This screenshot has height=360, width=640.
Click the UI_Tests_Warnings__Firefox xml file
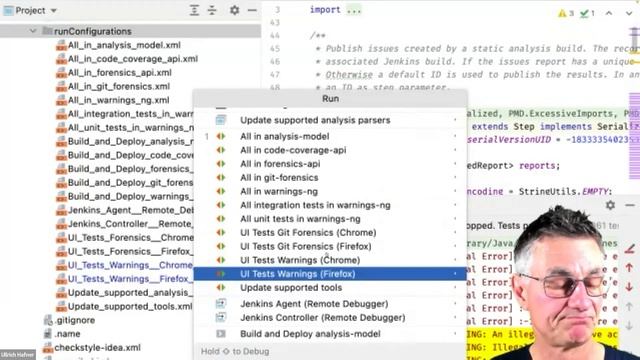(130, 279)
